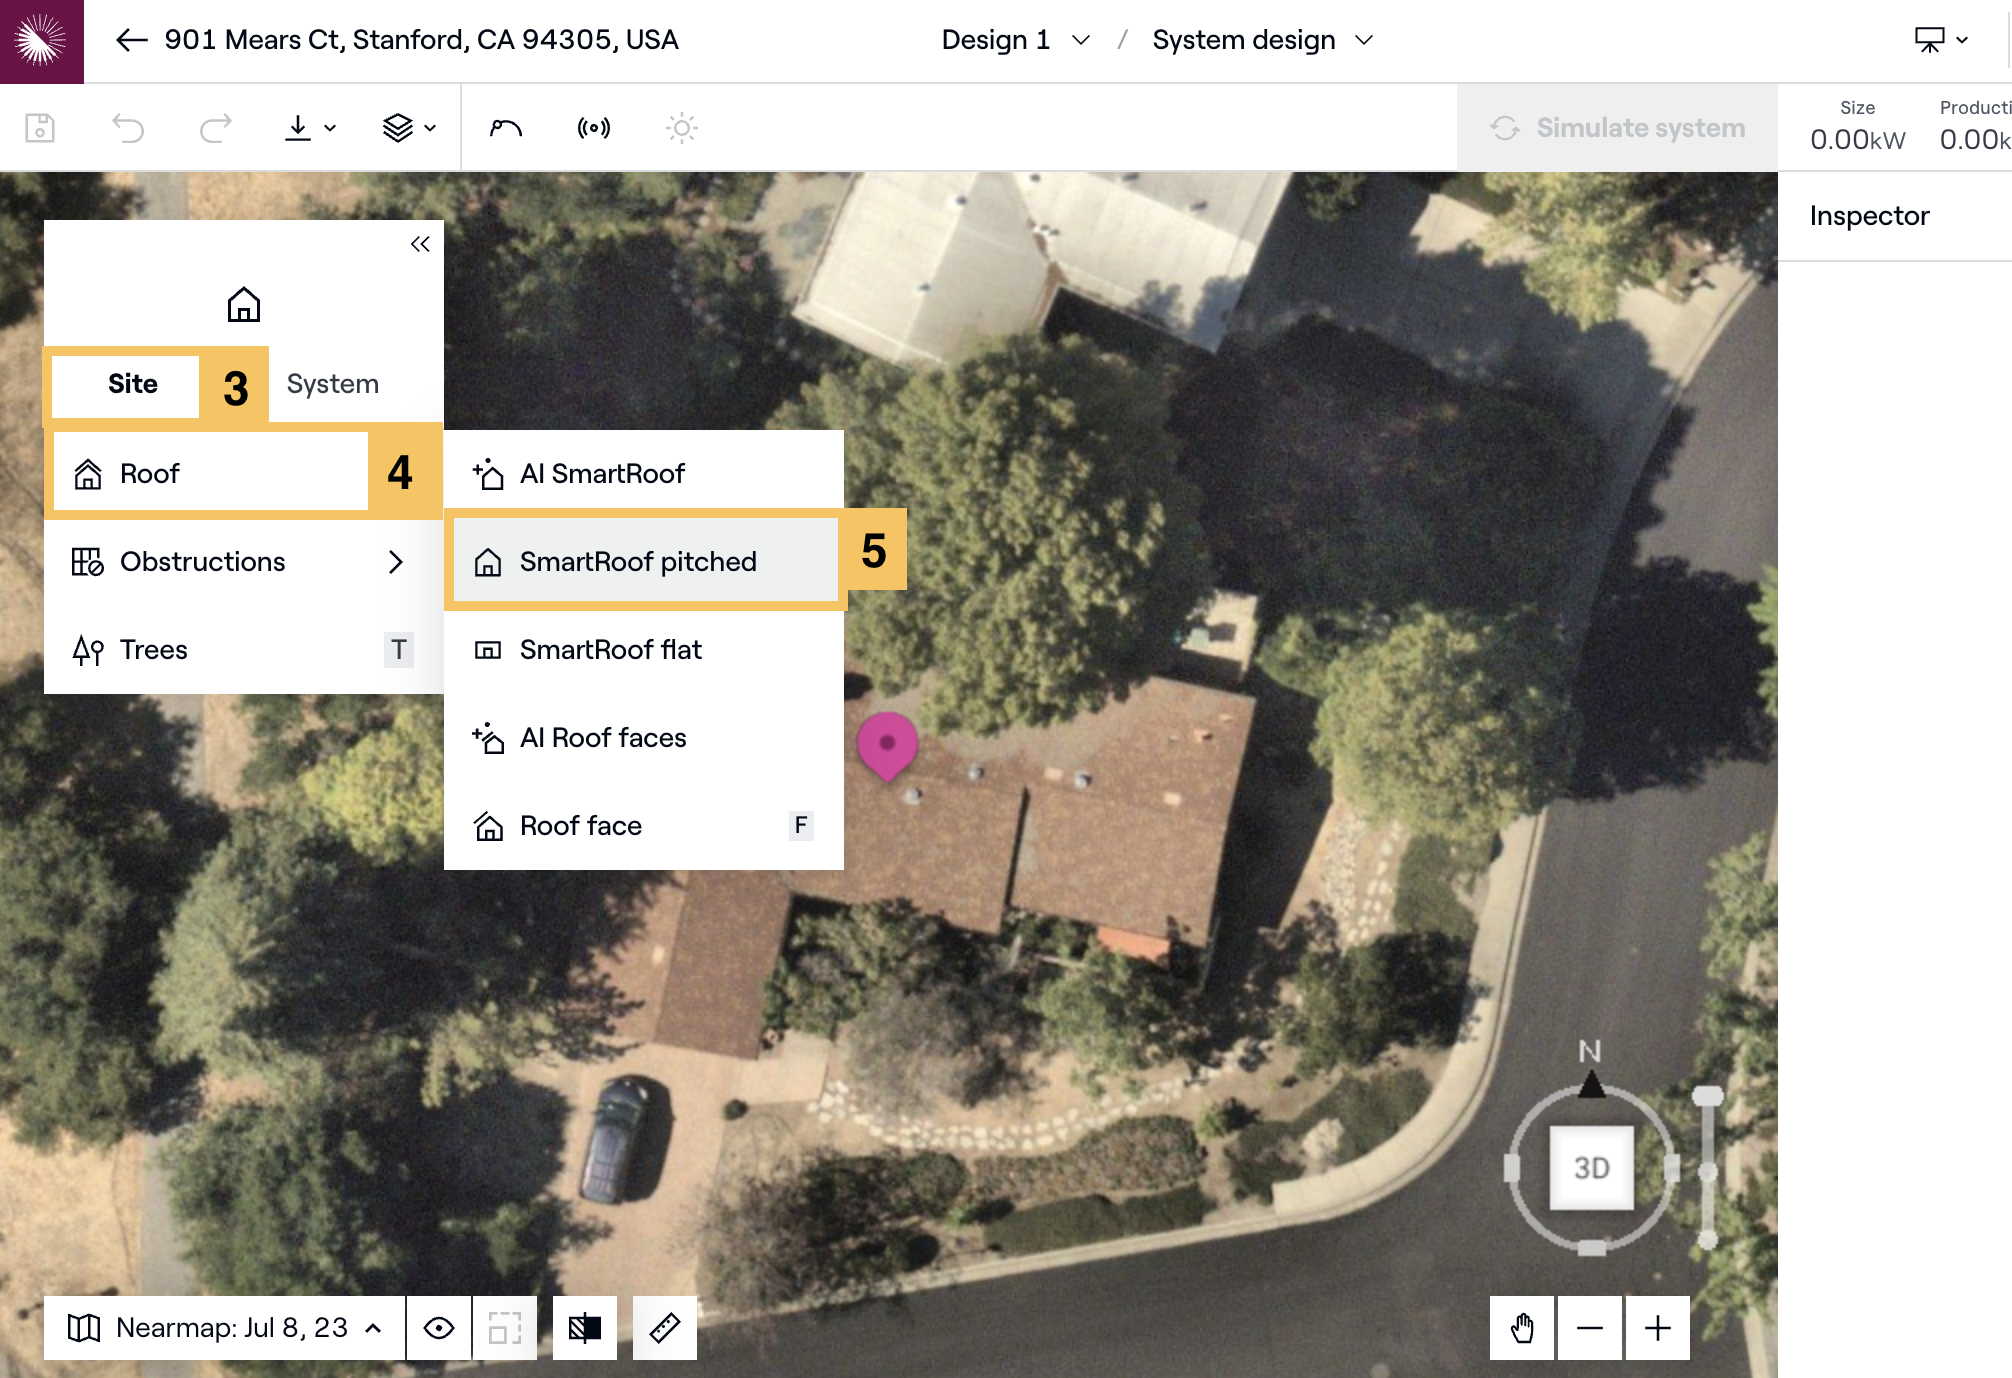Click the tilt slider next to compass
Image resolution: width=2012 pixels, height=1378 pixels.
tap(1708, 1168)
